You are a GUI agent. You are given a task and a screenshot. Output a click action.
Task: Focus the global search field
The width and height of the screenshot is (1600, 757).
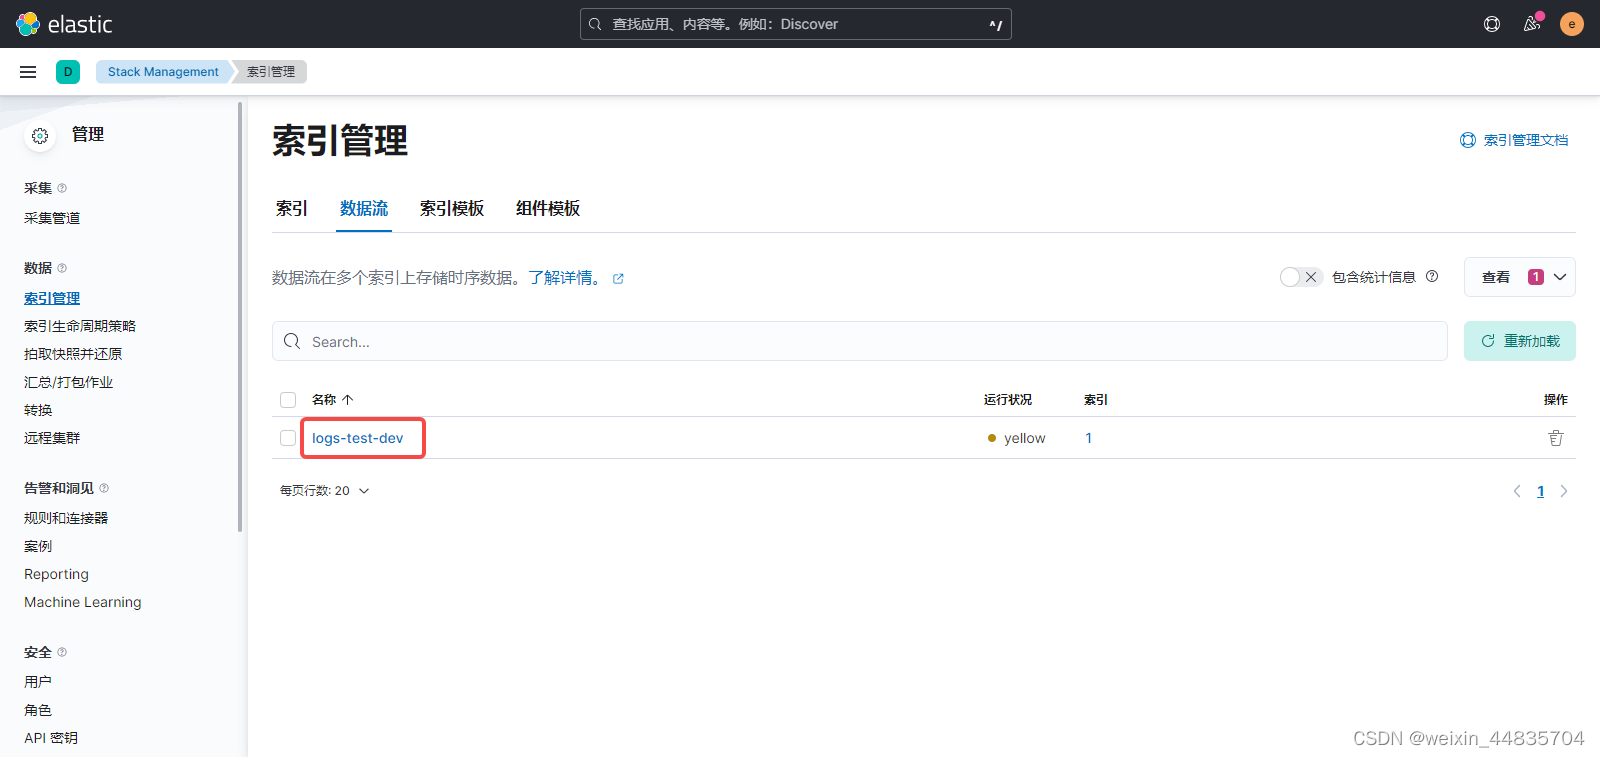click(796, 24)
